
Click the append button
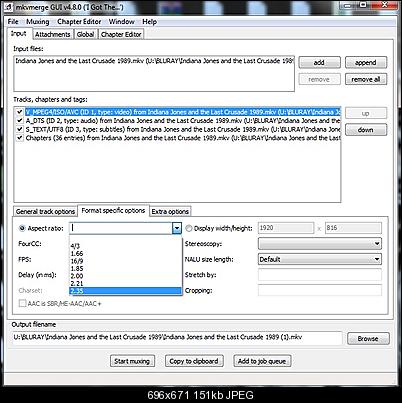[366, 62]
